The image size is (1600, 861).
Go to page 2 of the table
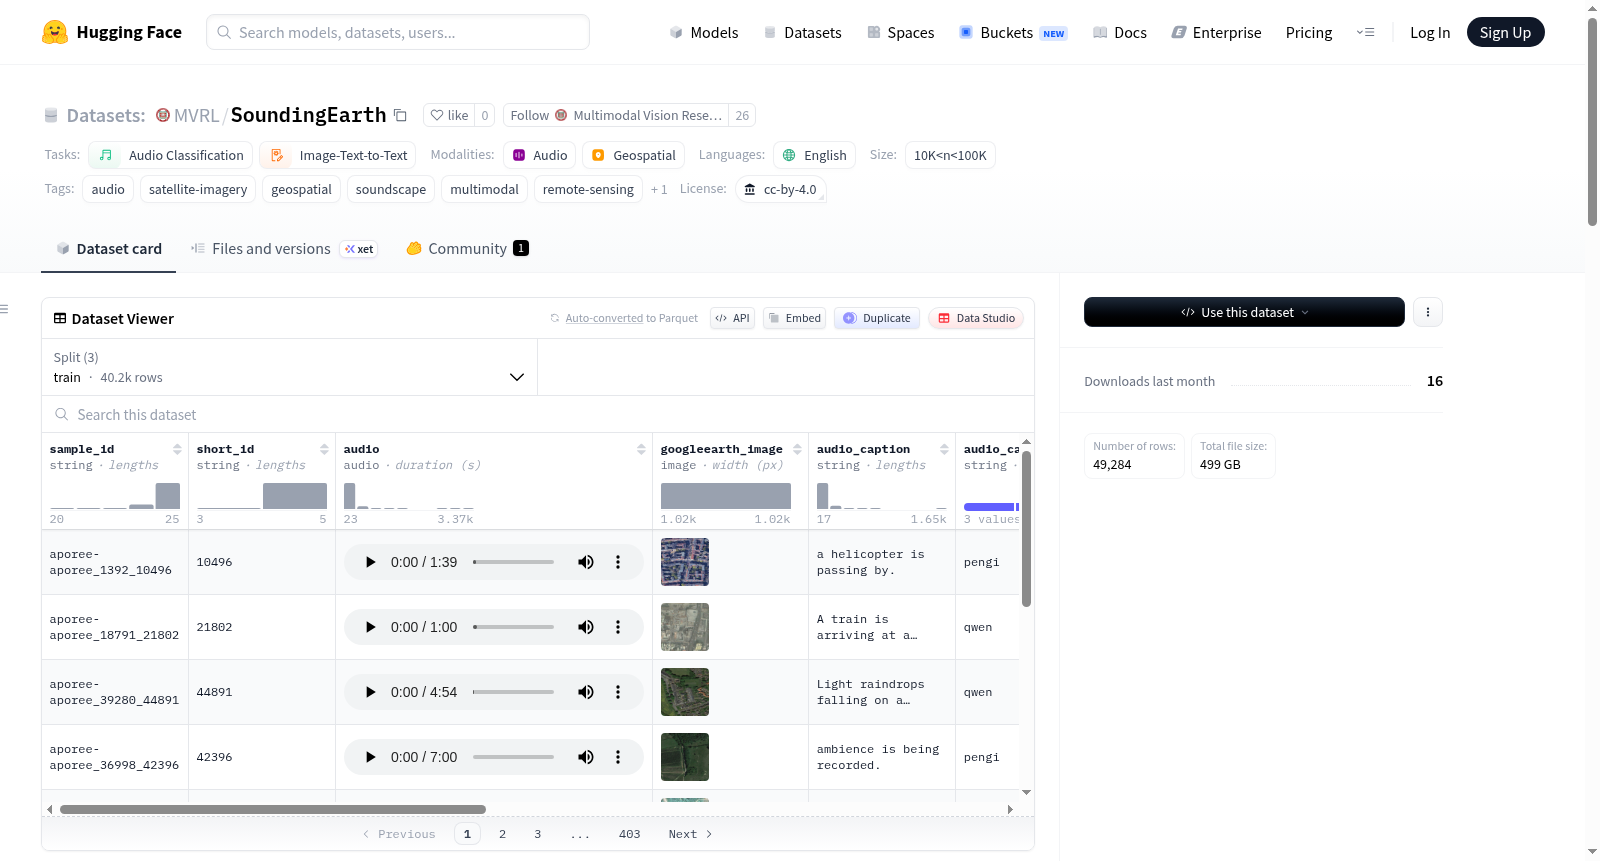point(502,834)
